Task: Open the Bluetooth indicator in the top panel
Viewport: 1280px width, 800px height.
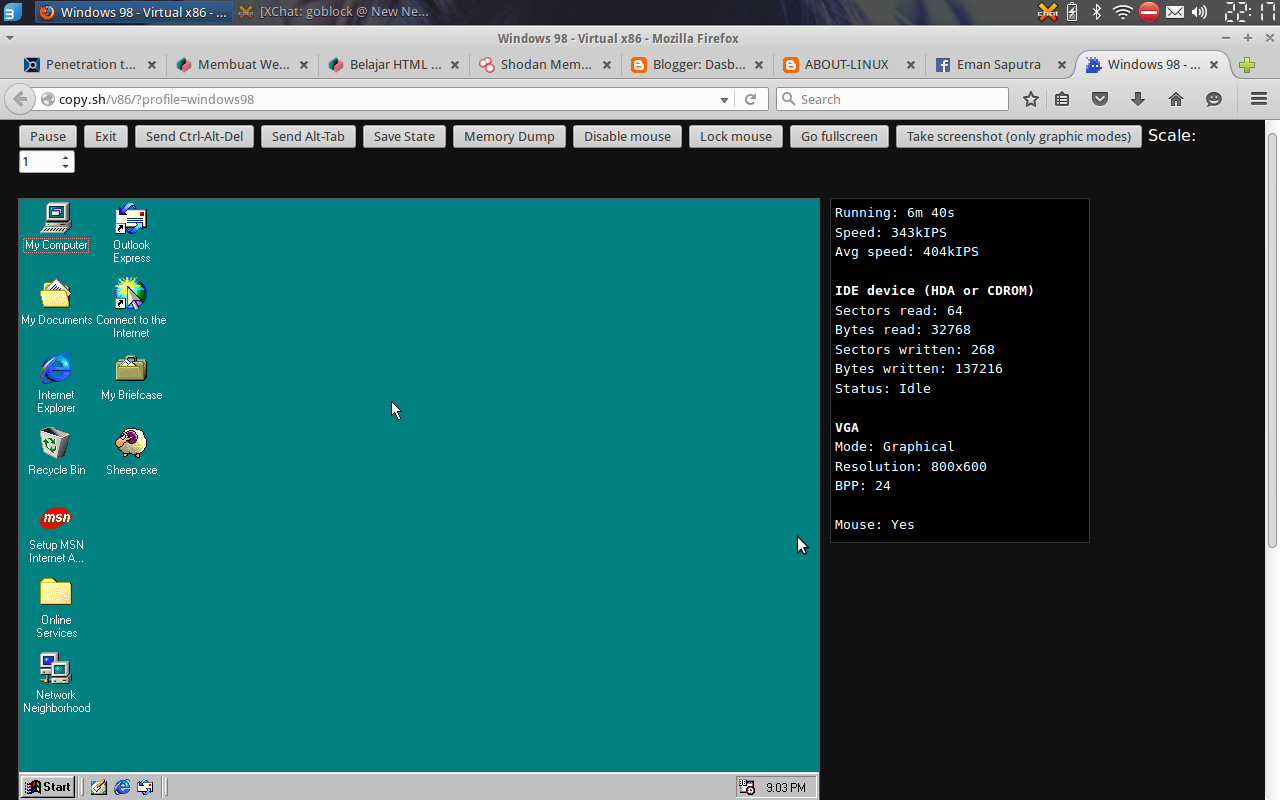Action: coord(1097,12)
